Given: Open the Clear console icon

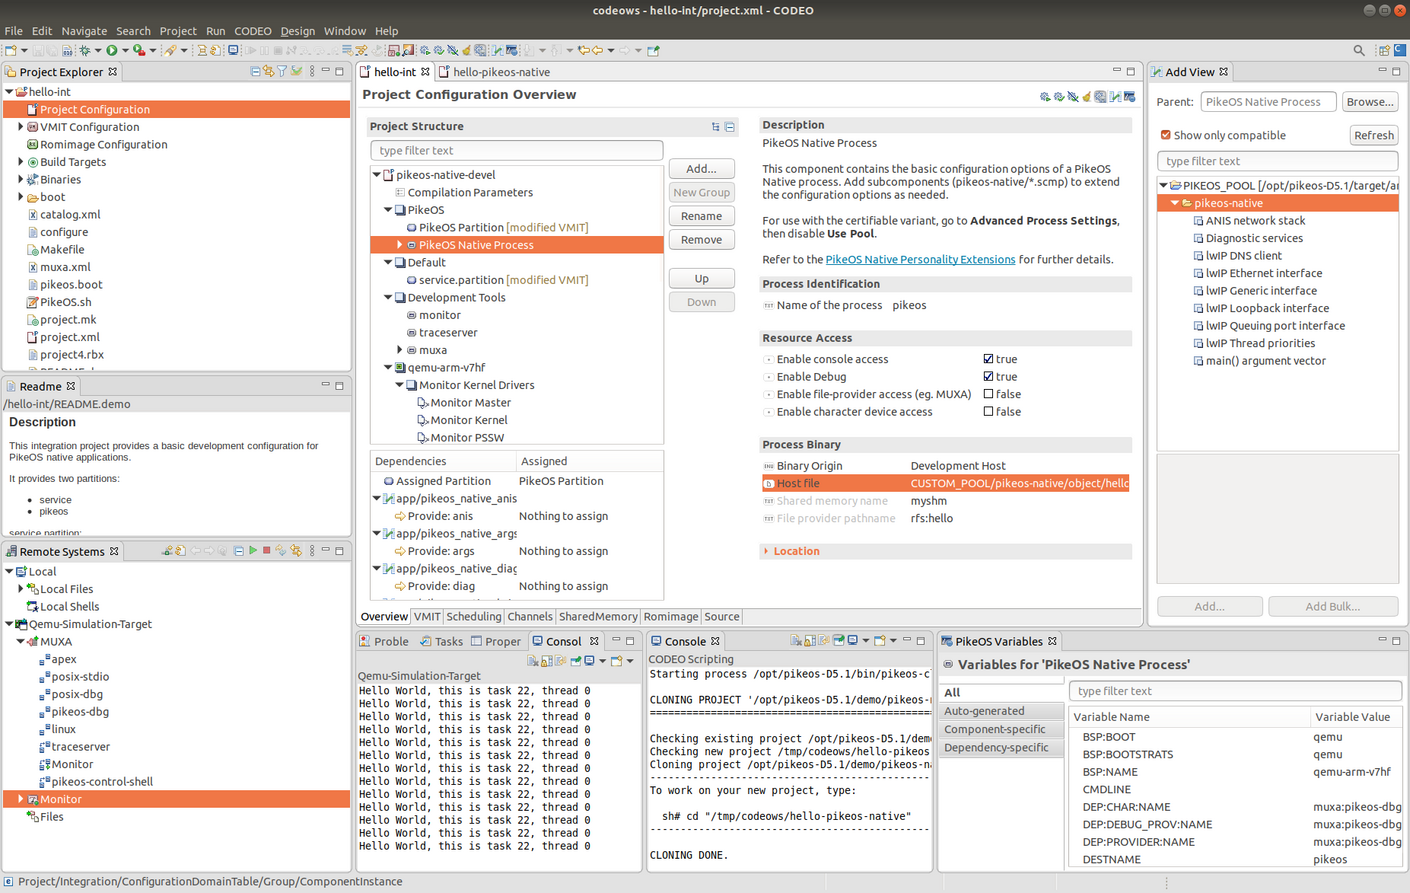Looking at the screenshot, I should point(795,641).
